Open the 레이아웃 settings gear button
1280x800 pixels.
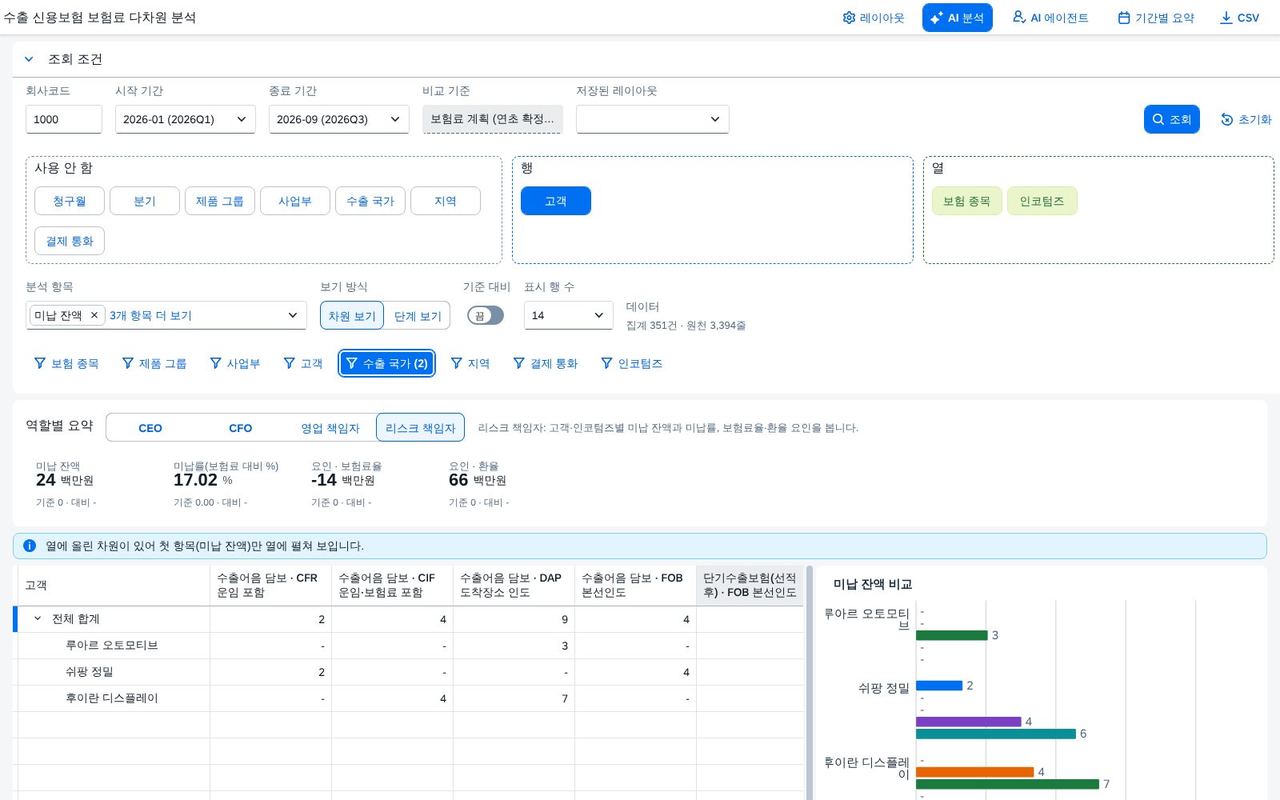pyautogui.click(x=873, y=18)
